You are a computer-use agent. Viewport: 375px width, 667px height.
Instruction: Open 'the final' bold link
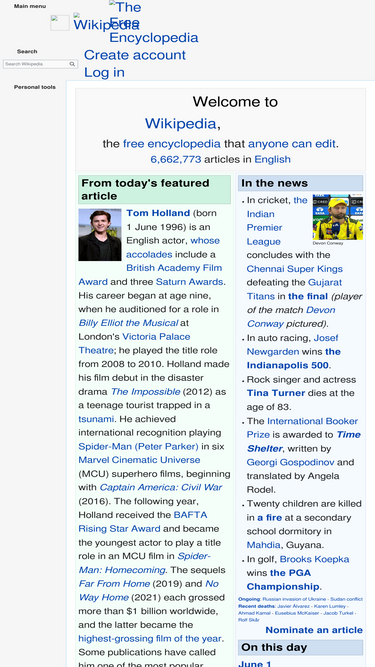click(308, 296)
